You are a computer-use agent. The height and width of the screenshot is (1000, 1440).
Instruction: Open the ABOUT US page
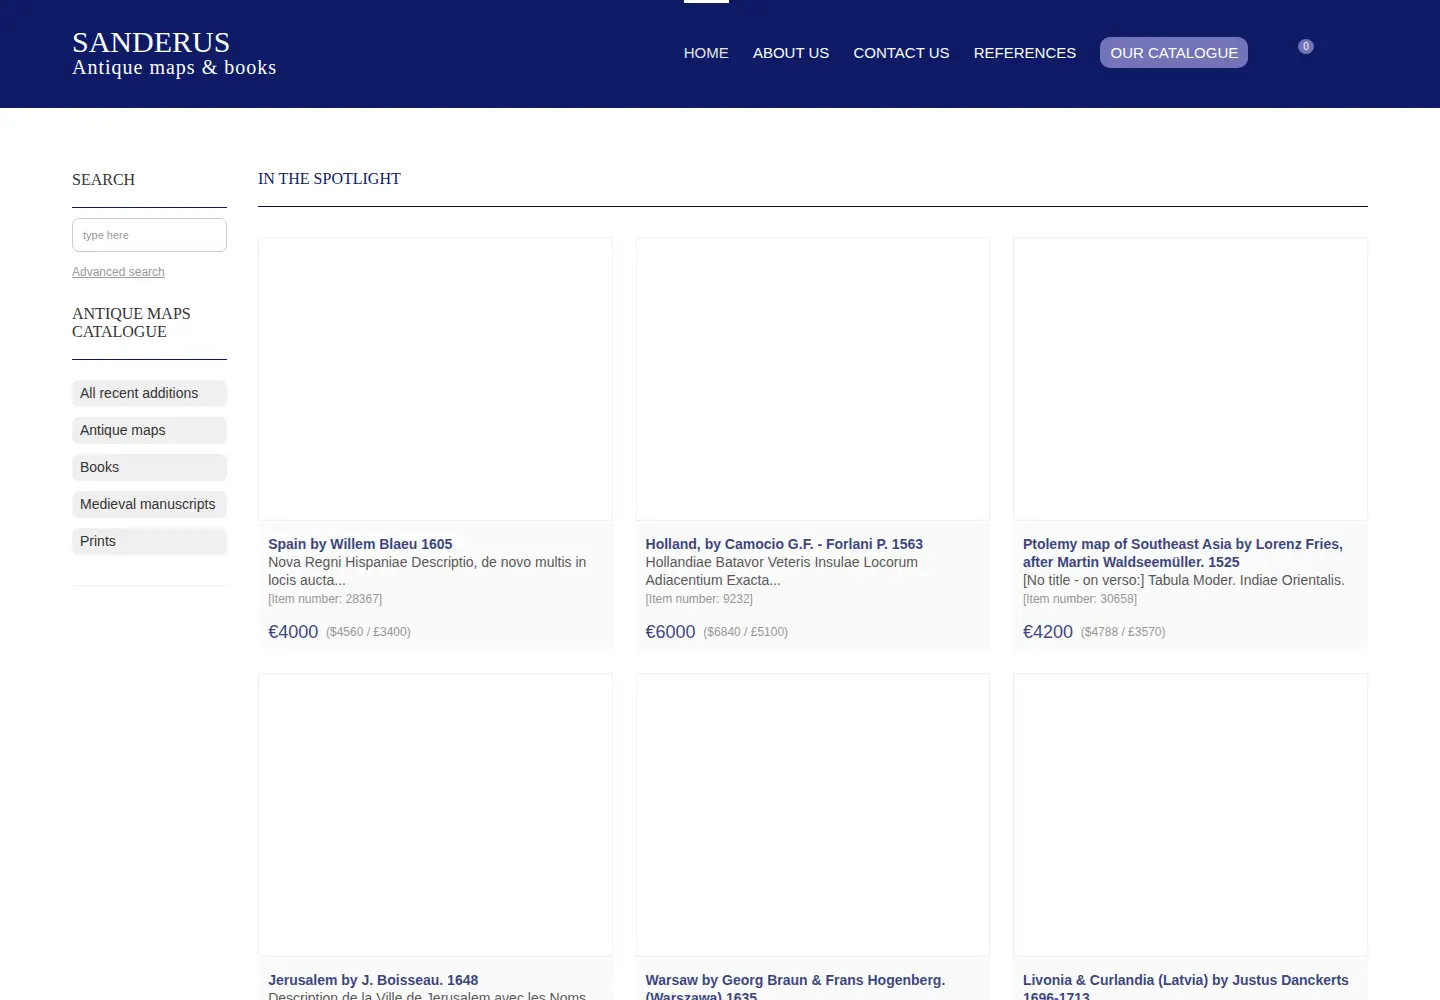[791, 53]
